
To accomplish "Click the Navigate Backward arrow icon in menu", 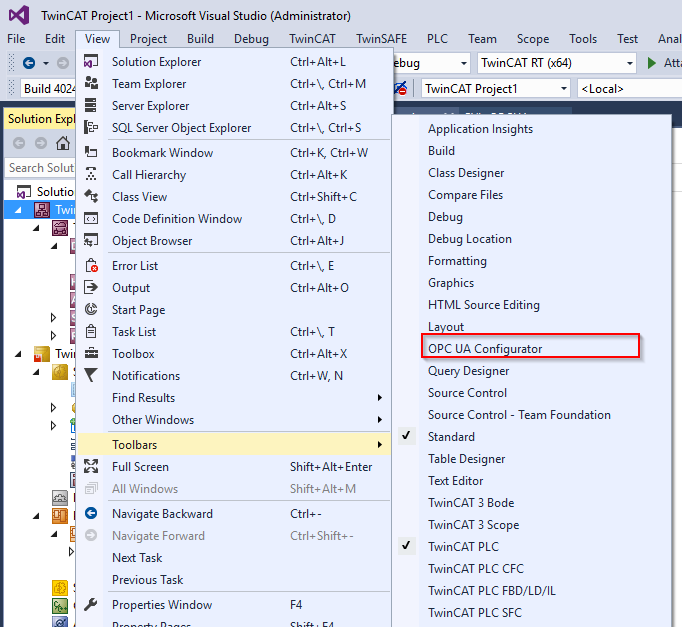I will point(91,513).
